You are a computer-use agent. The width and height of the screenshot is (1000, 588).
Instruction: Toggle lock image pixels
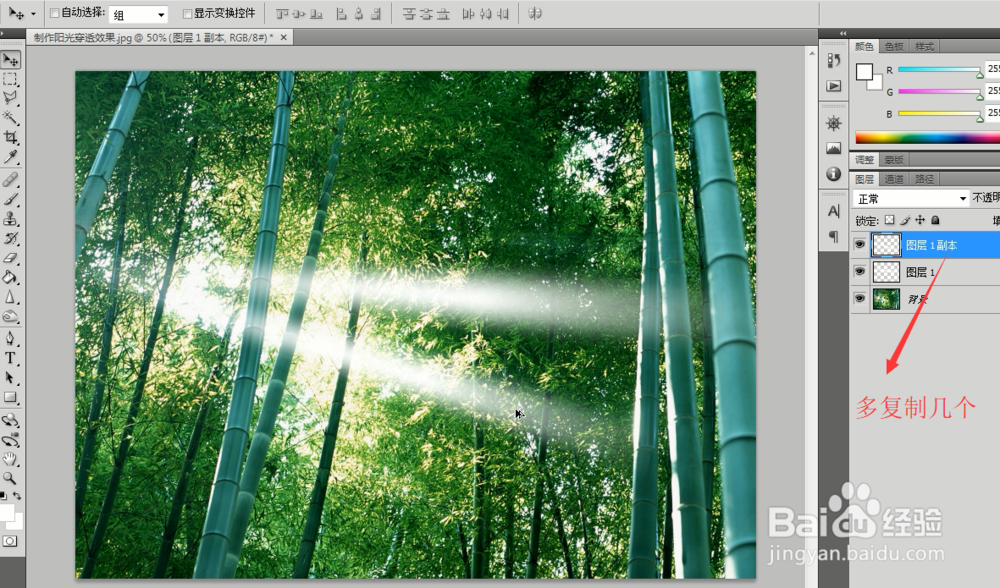click(905, 220)
